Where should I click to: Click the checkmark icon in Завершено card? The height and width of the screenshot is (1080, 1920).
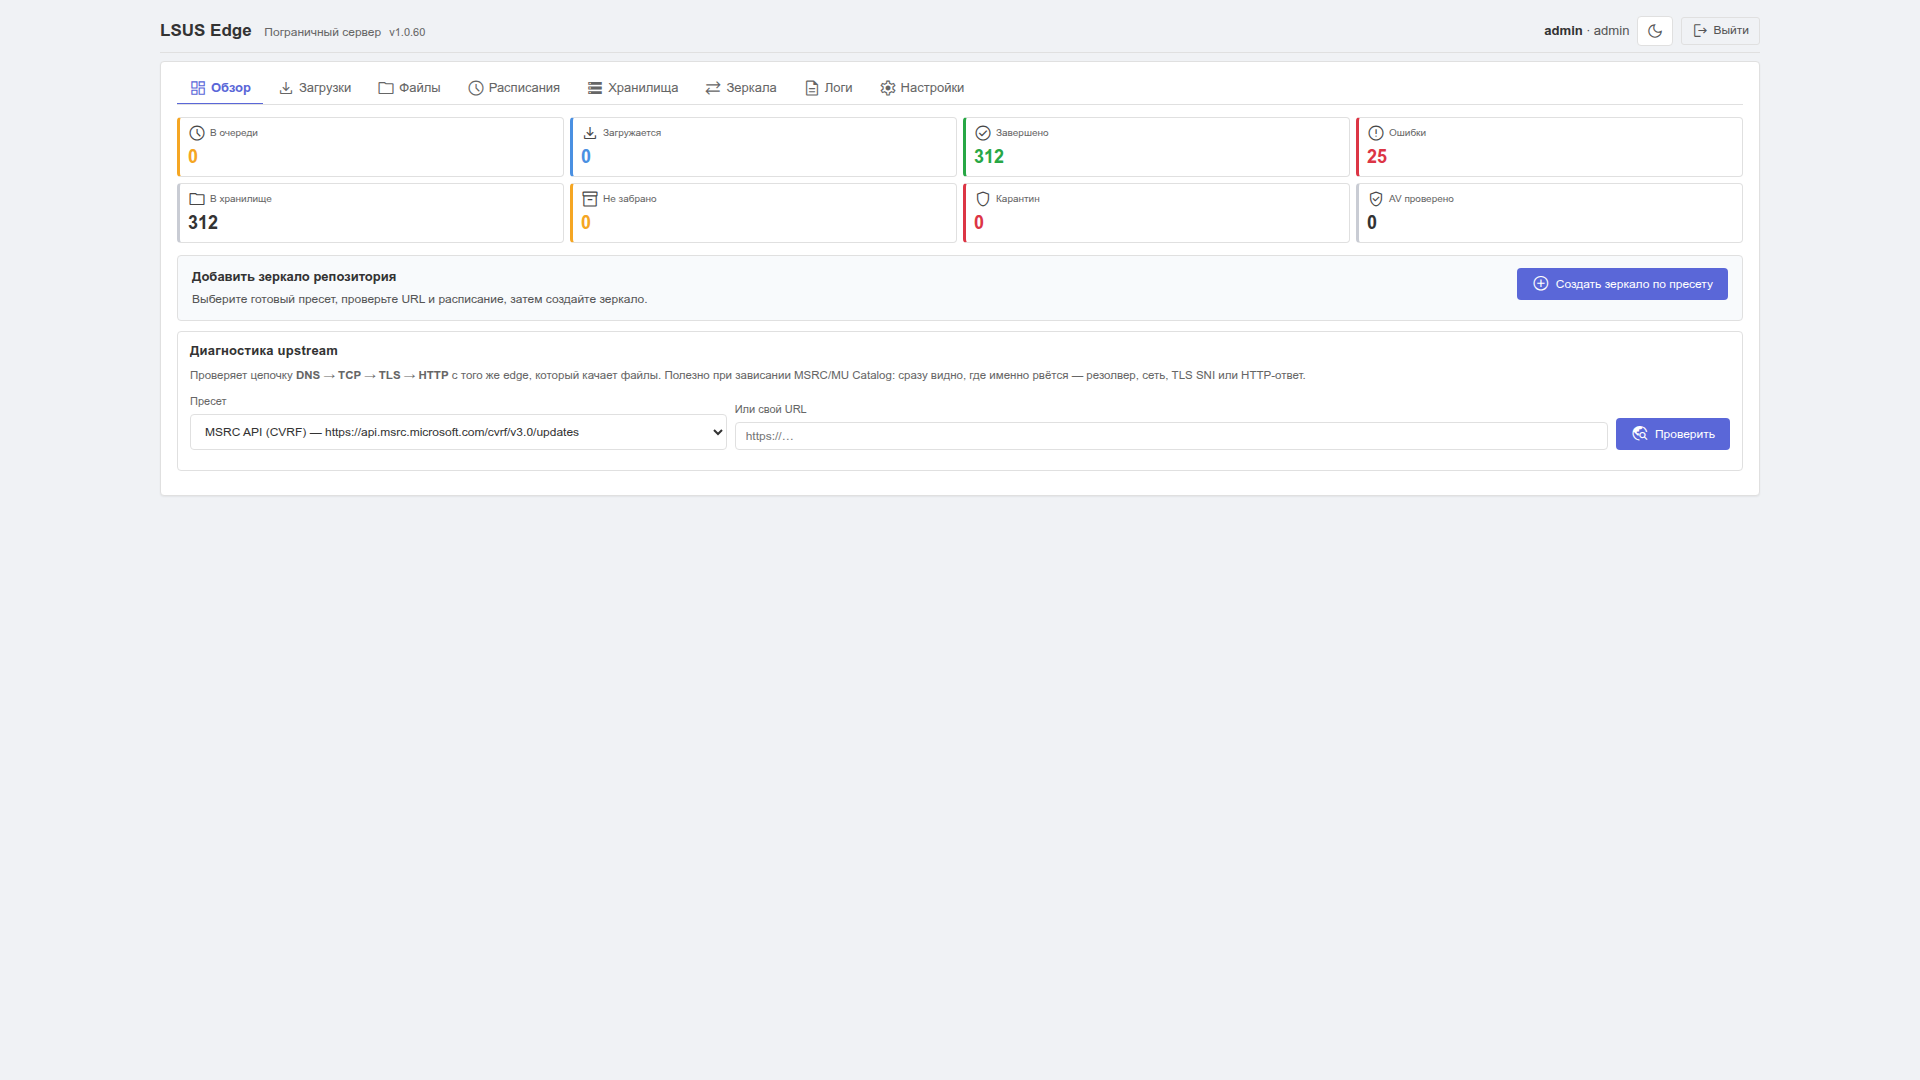click(983, 133)
